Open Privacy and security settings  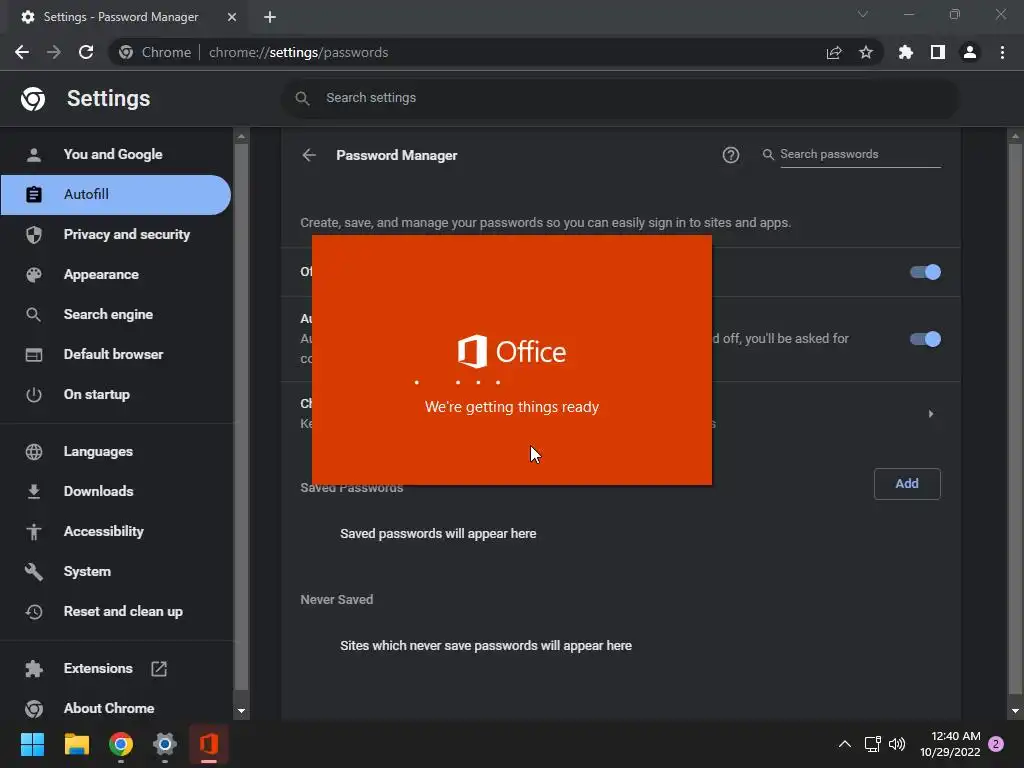click(116, 234)
